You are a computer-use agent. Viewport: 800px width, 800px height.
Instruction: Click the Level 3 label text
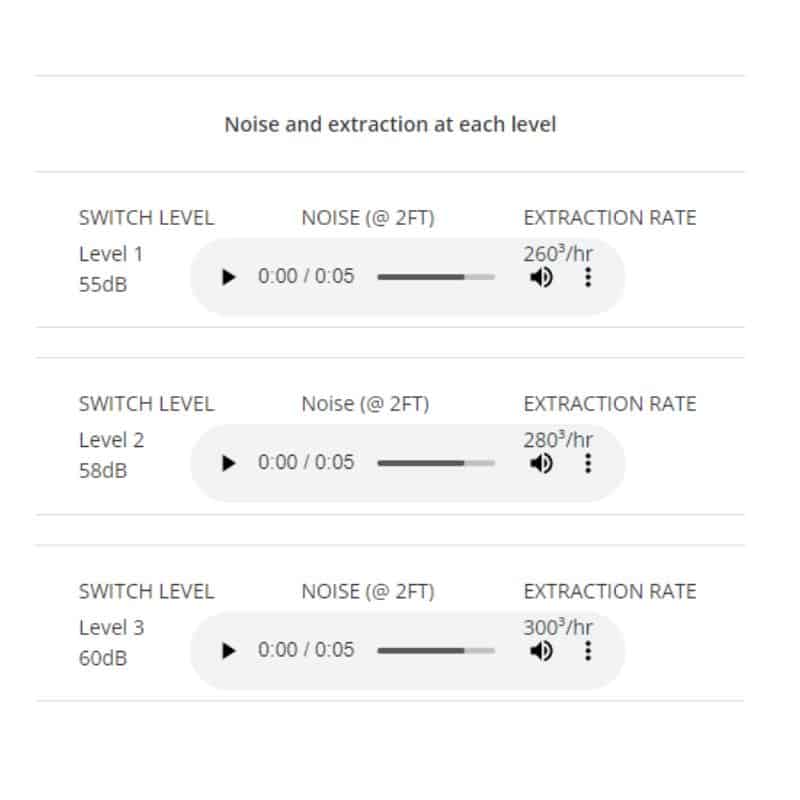coord(110,627)
